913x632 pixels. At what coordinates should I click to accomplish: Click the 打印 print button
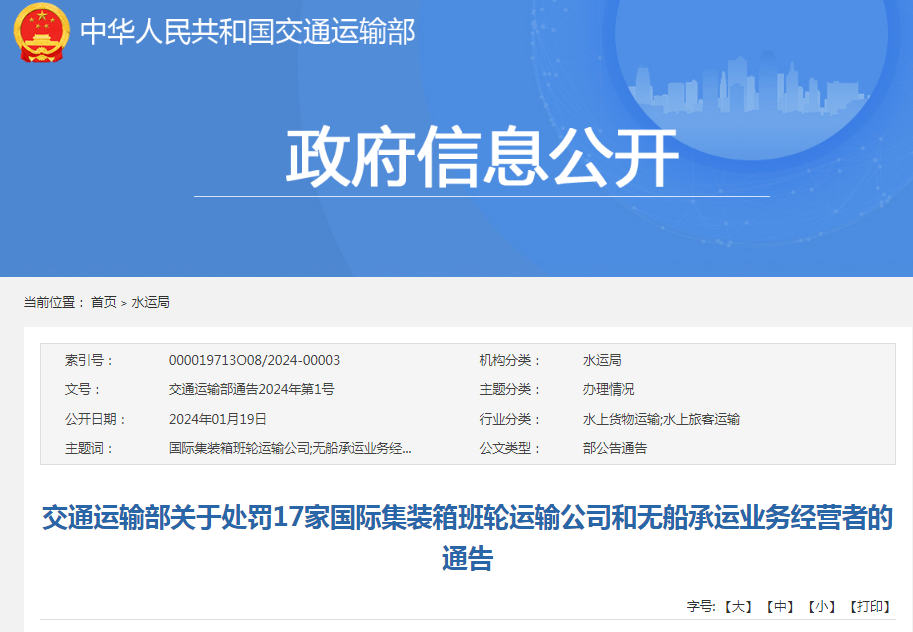(870, 606)
